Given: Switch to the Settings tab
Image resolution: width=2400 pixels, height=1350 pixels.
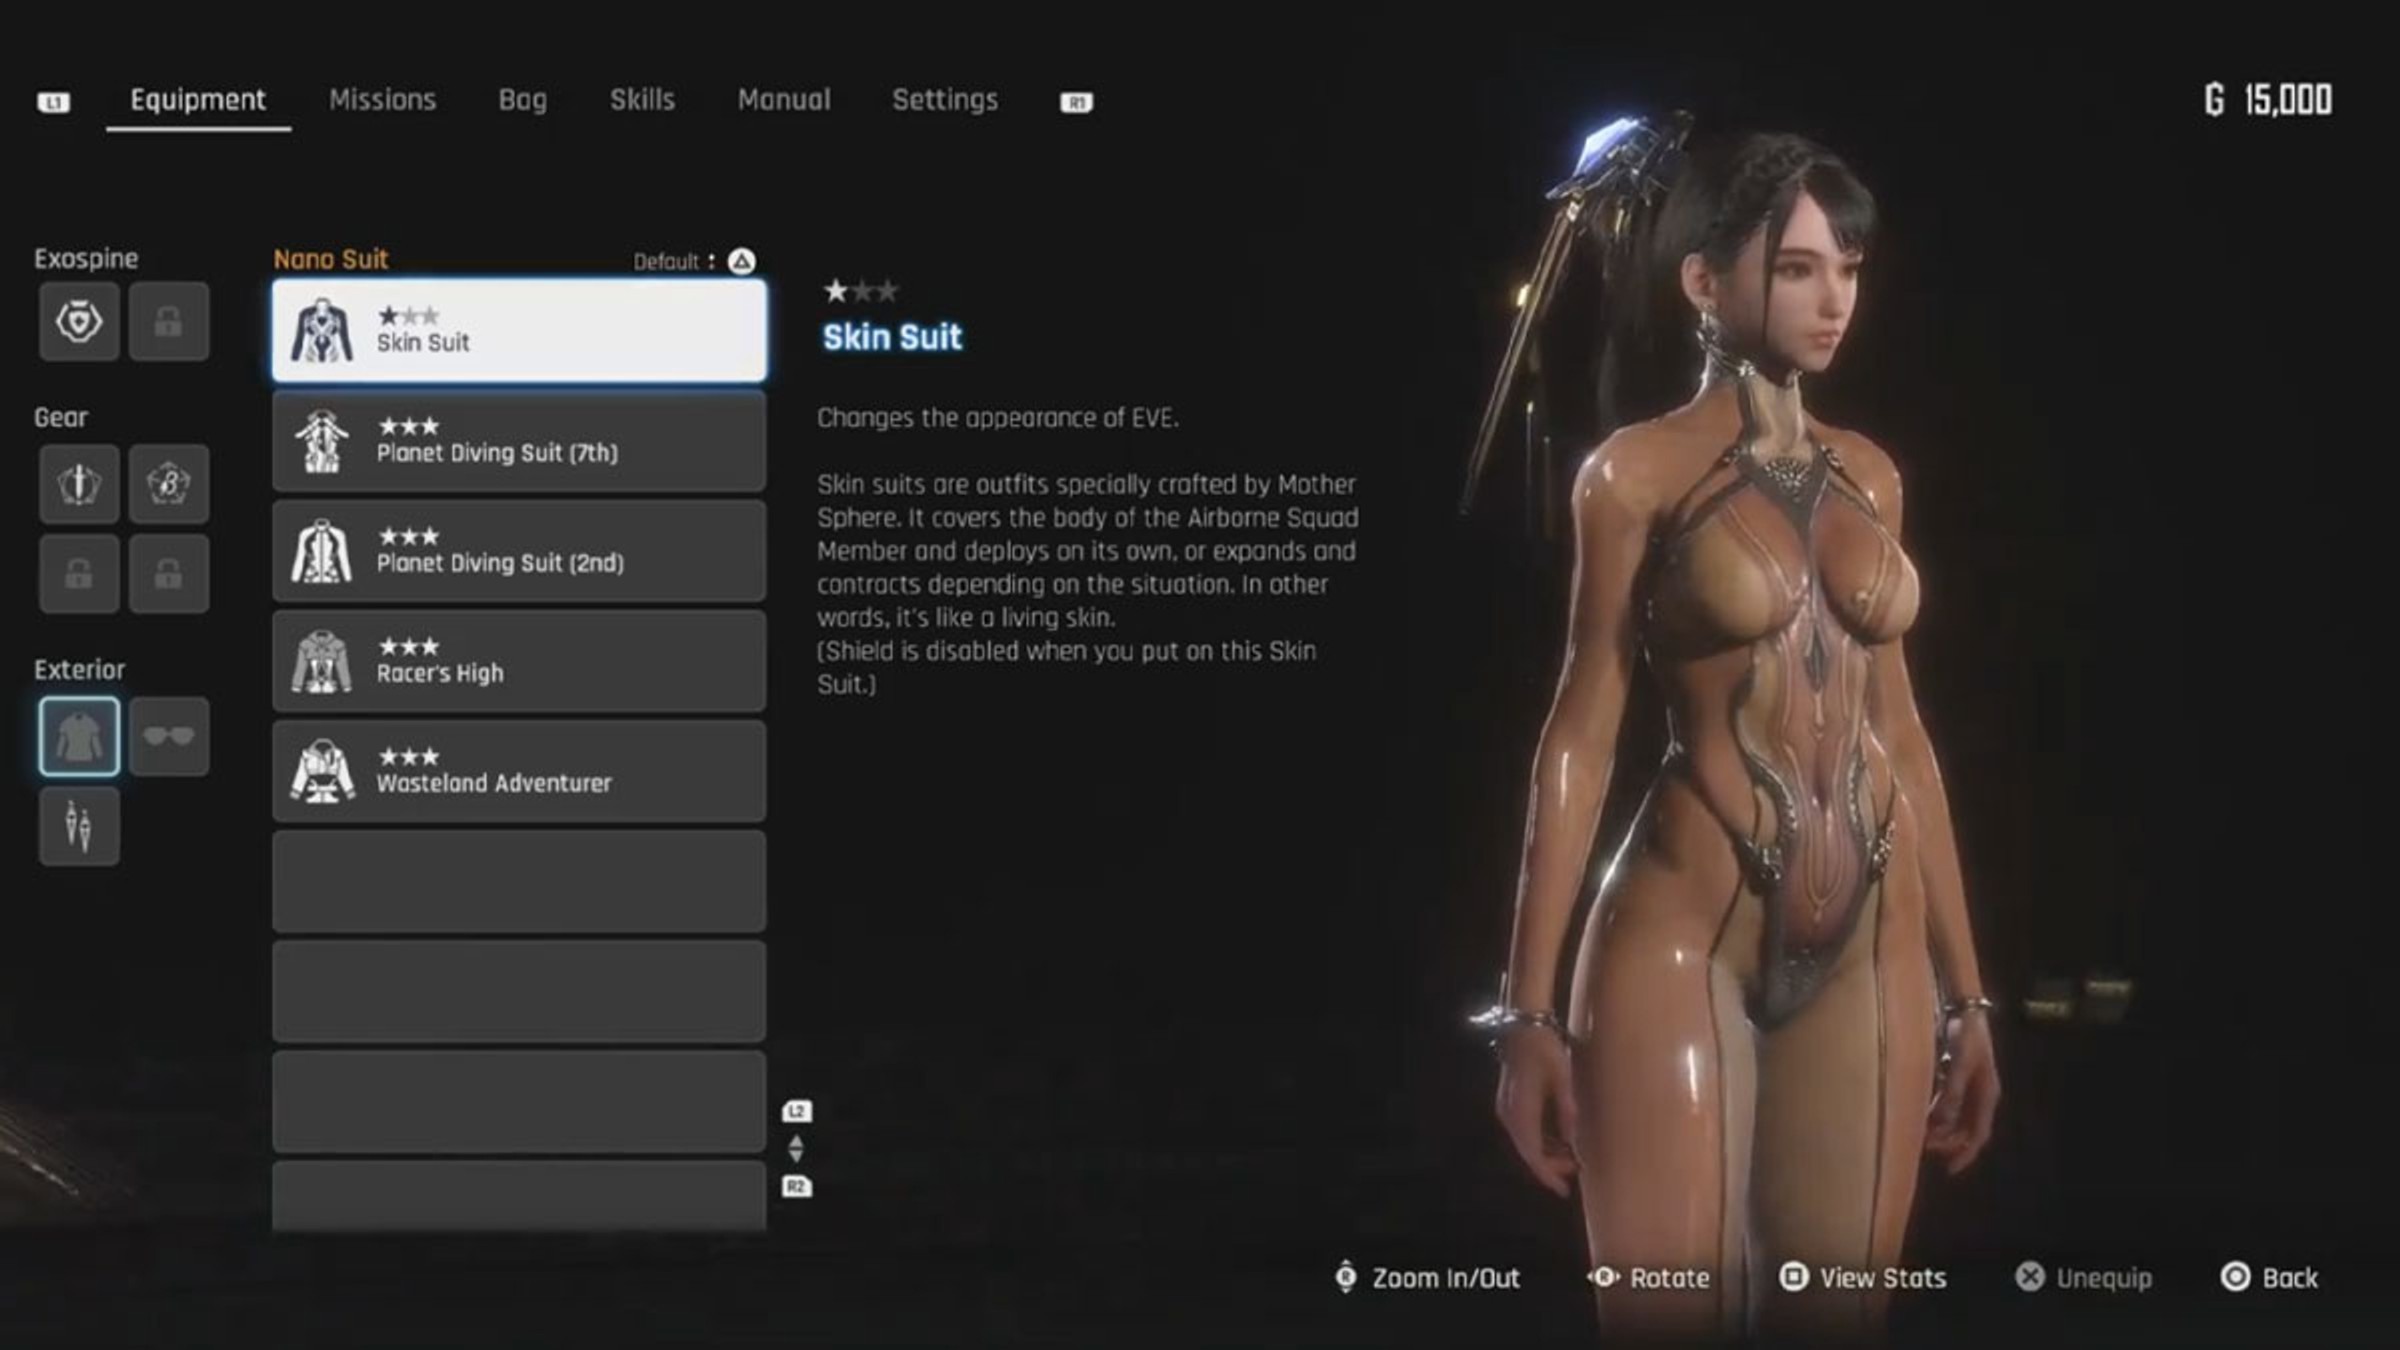Looking at the screenshot, I should 945,100.
